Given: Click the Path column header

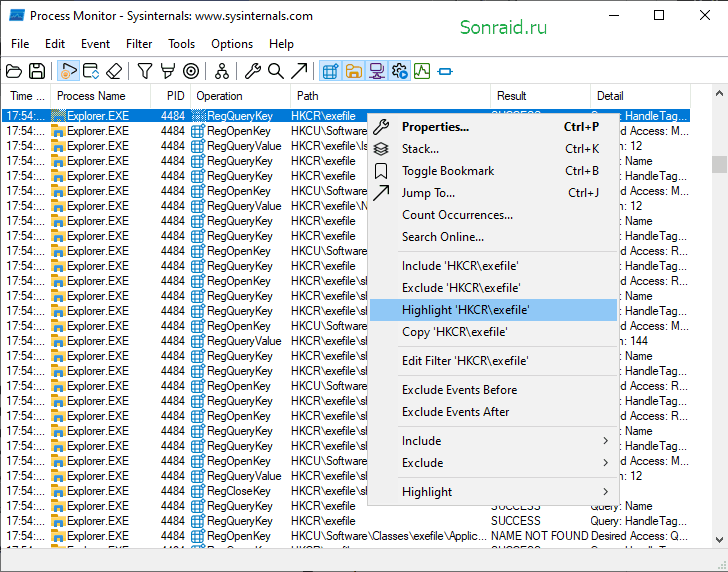Looking at the screenshot, I should coord(390,96).
